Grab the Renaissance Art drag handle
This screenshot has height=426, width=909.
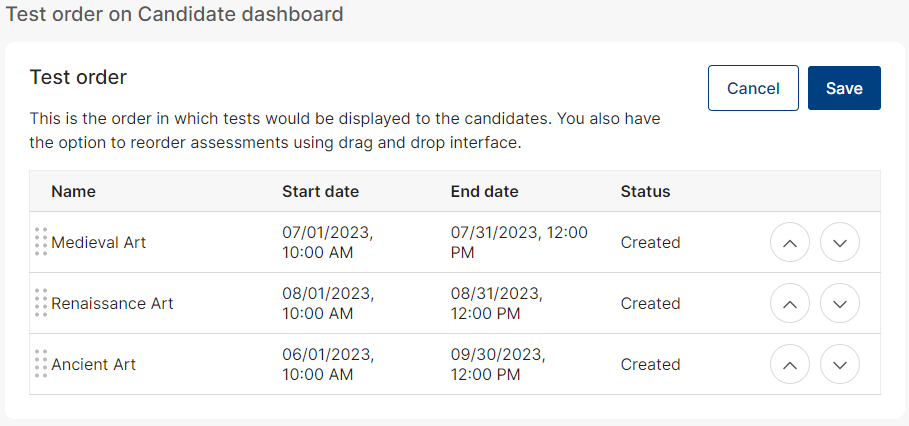(x=41, y=303)
